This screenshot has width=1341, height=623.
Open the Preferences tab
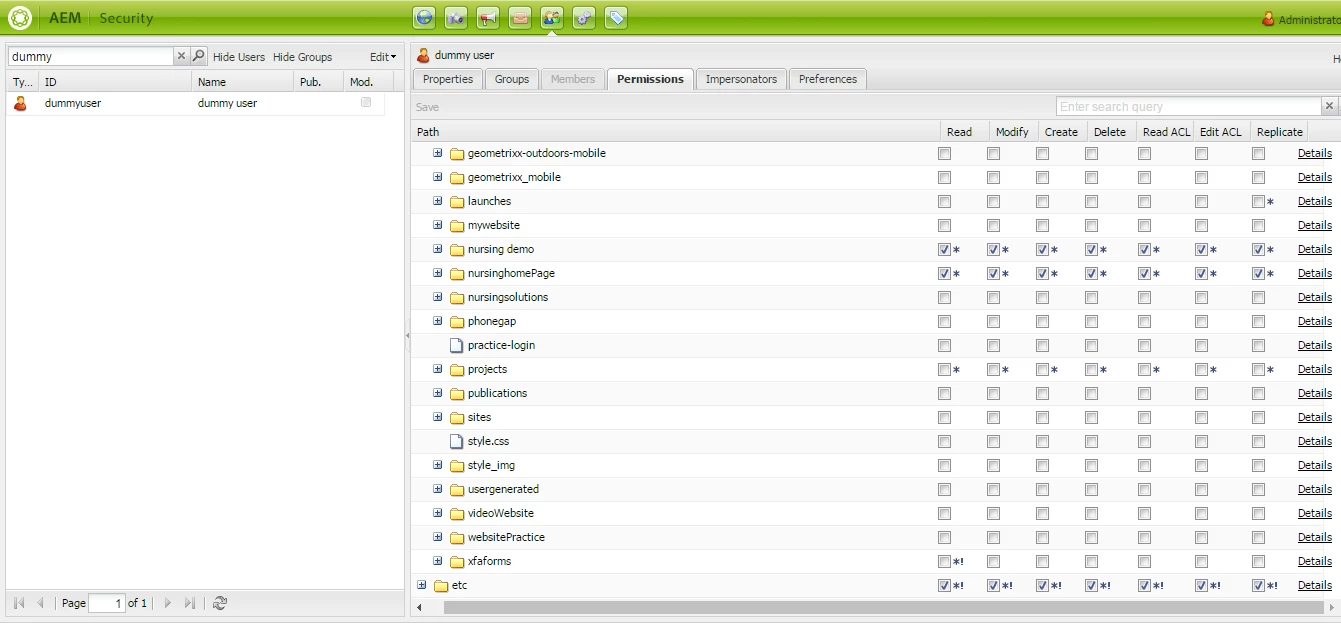(828, 79)
